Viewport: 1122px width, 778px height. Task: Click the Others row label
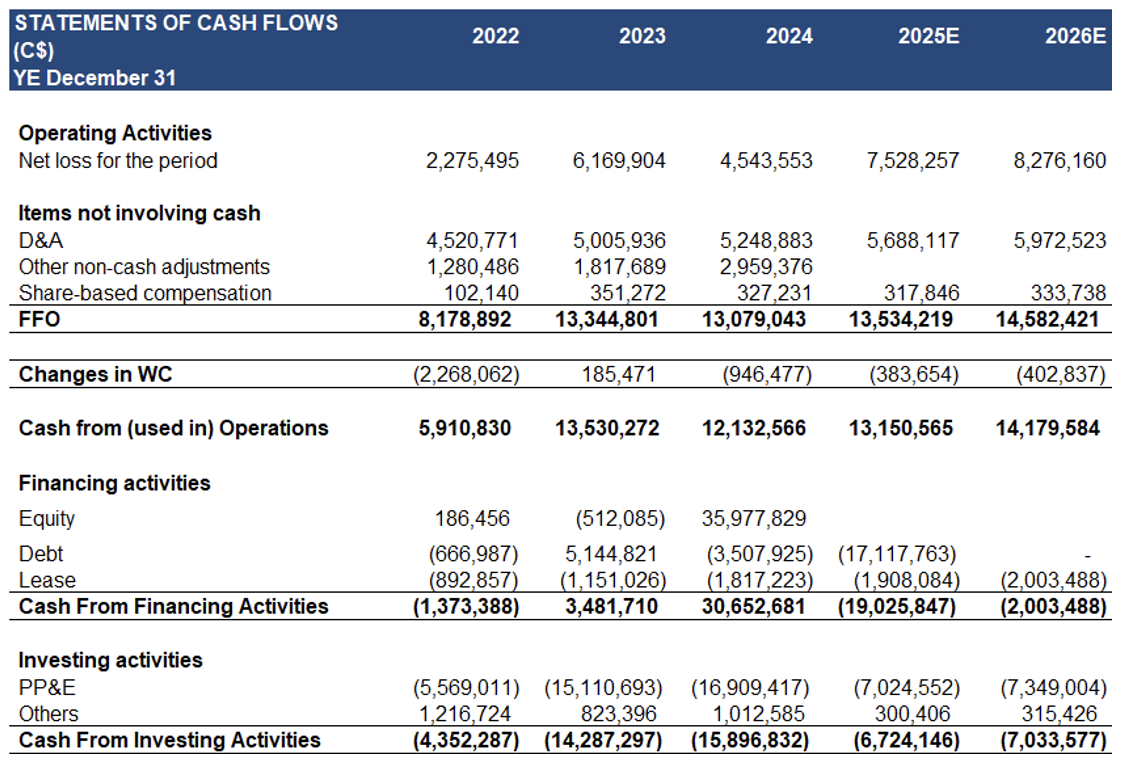(49, 714)
